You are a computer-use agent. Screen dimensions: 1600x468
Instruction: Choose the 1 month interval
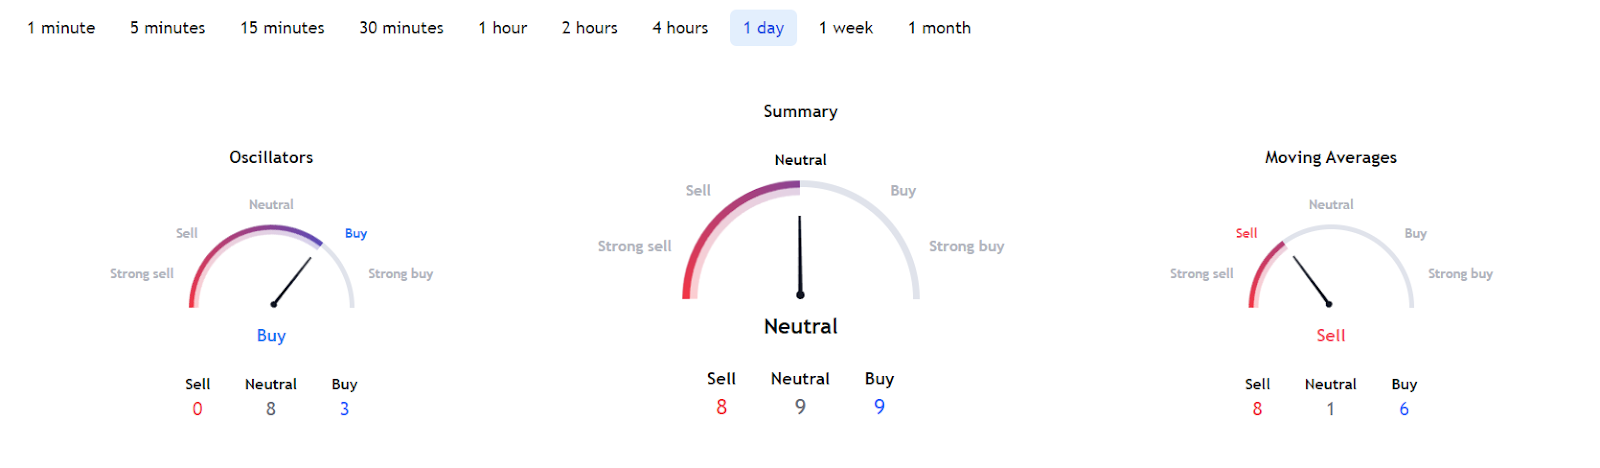coord(939,28)
